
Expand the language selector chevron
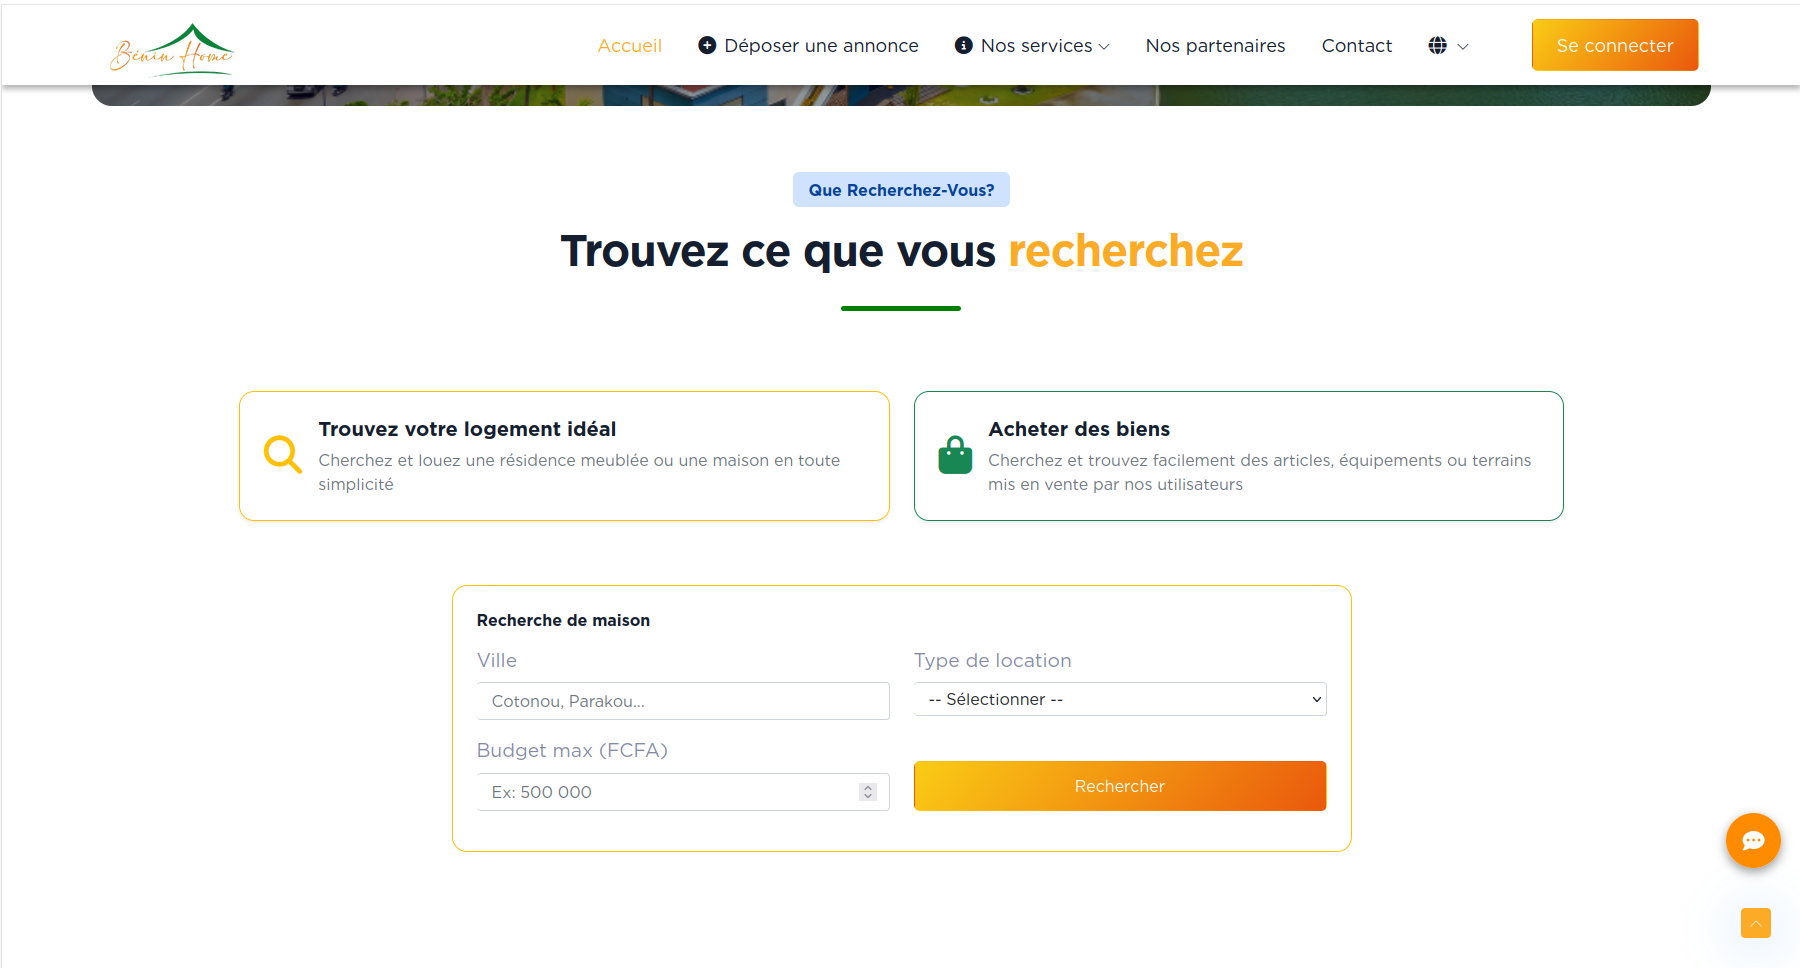1463,47
